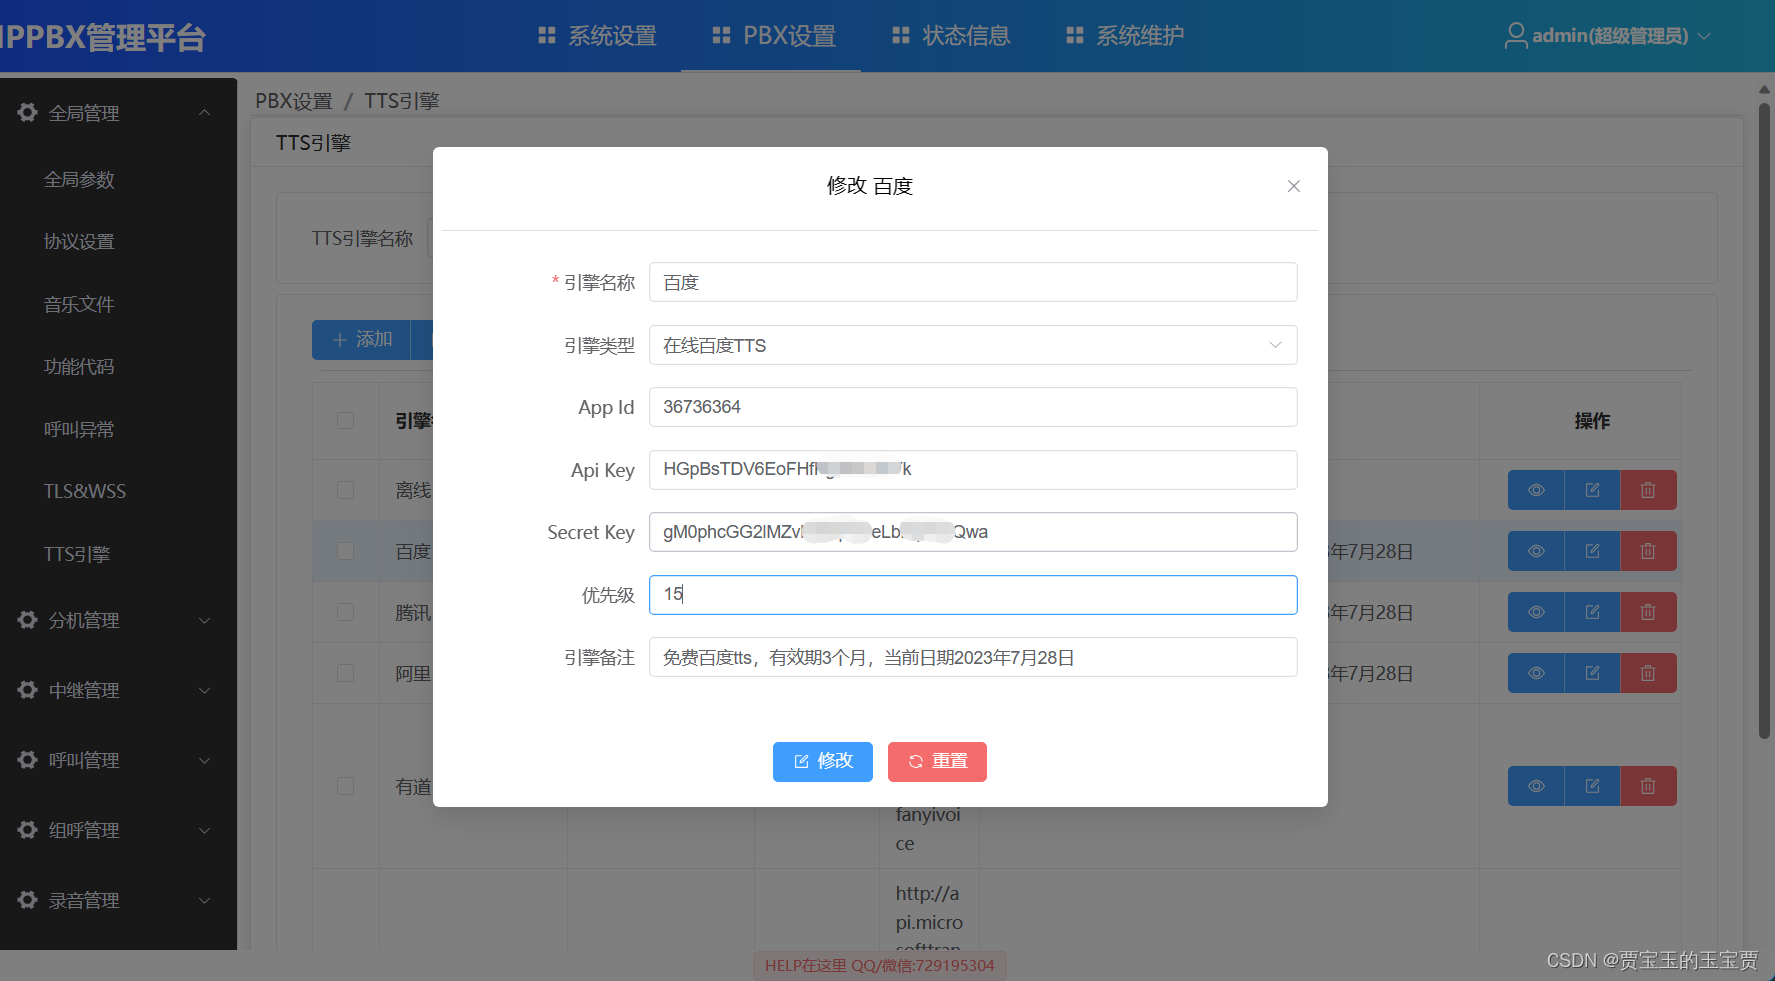The width and height of the screenshot is (1775, 981).
Task: Toggle the select-all table header checkbox
Action: 346,420
